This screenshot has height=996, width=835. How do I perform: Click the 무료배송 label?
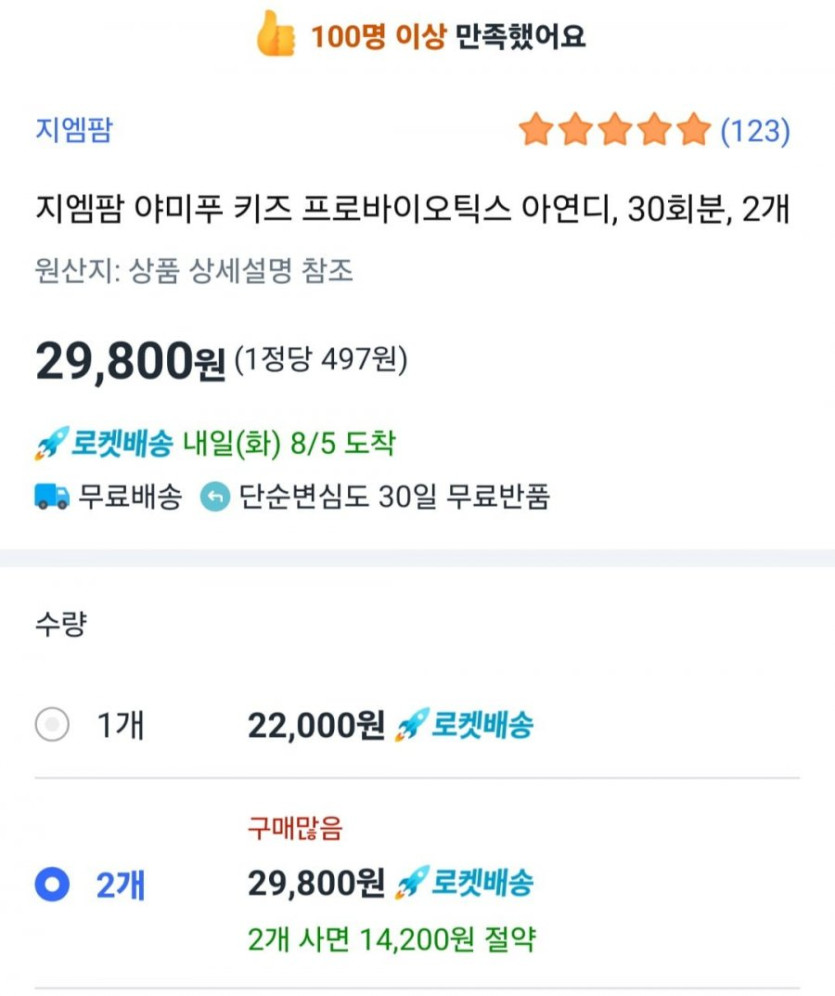point(130,497)
